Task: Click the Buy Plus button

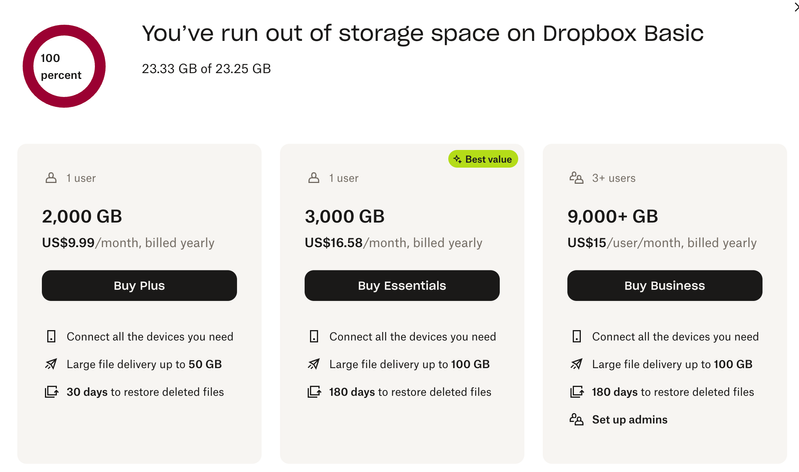Action: pos(139,286)
